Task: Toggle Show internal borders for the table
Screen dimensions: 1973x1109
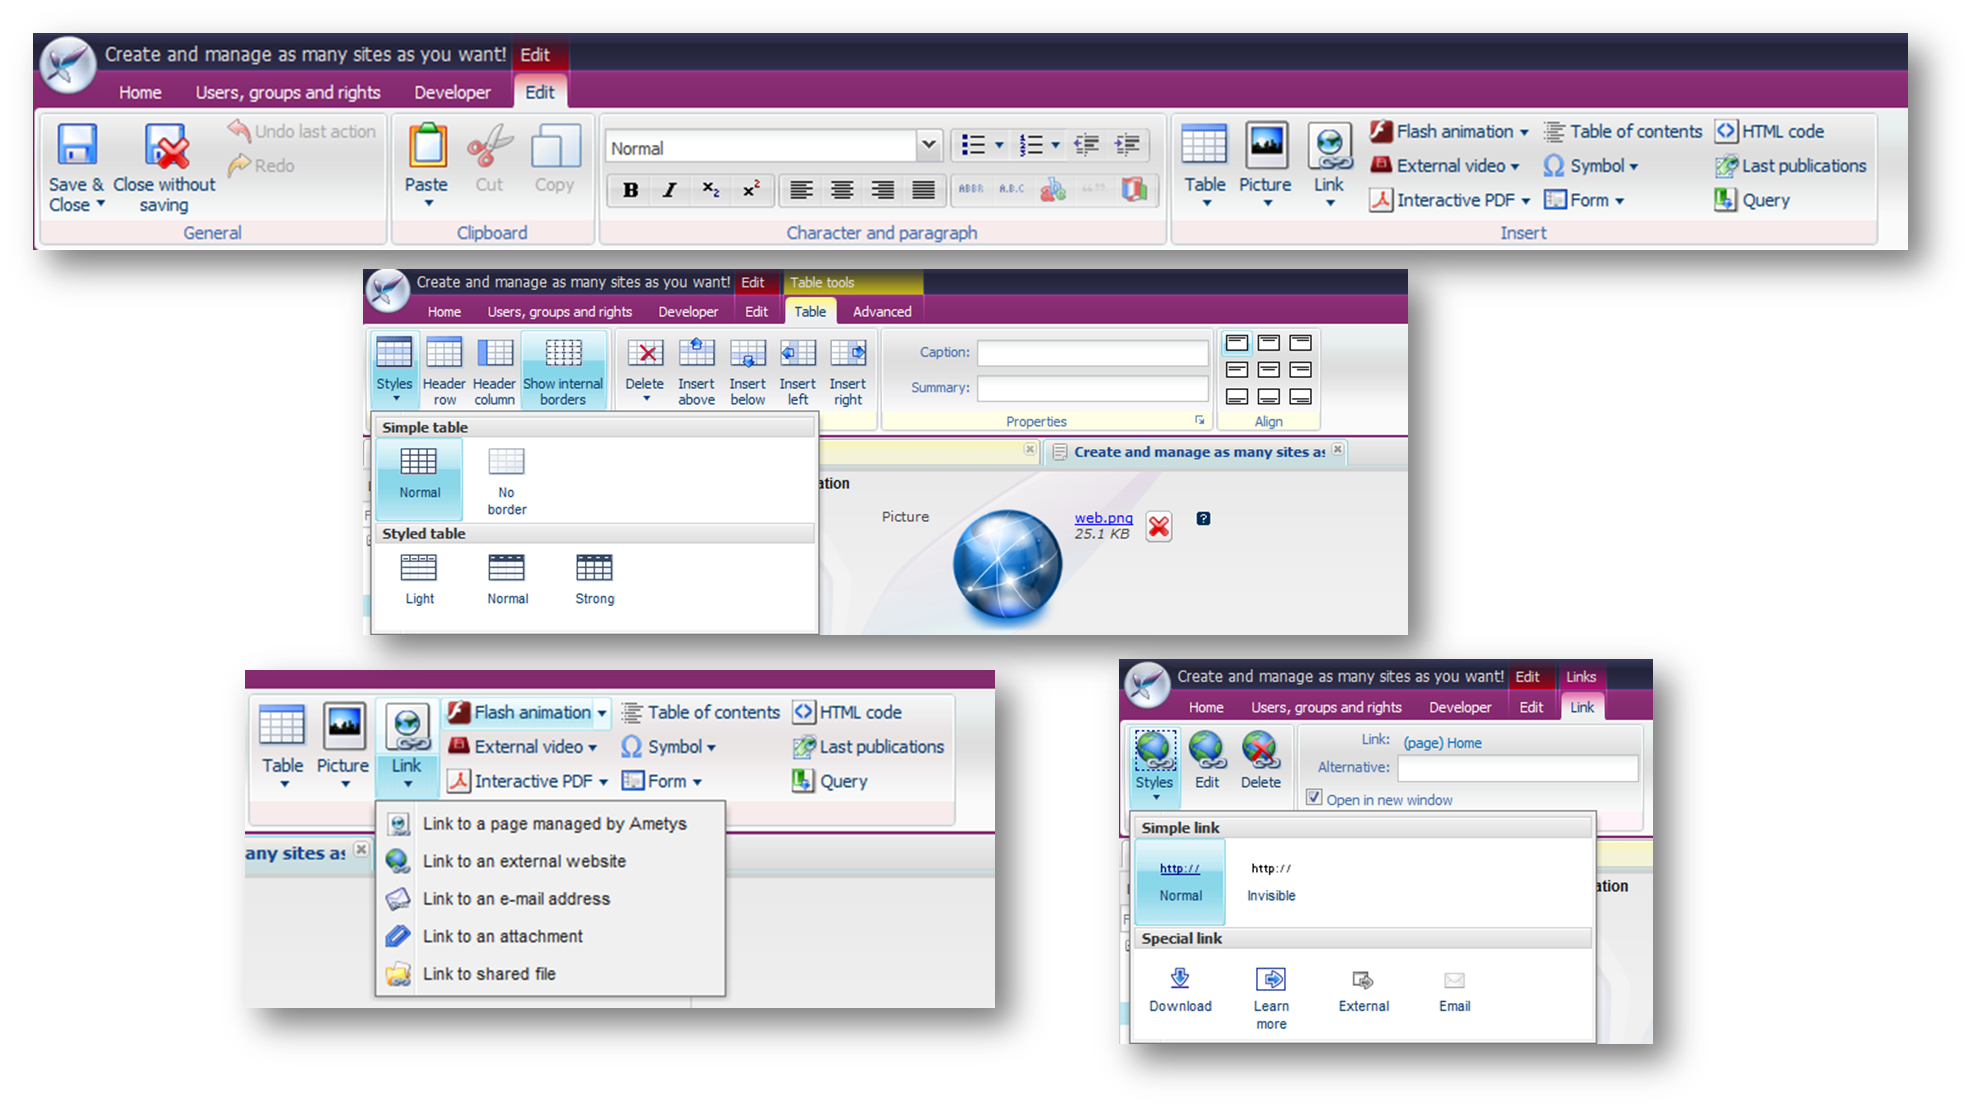Action: pyautogui.click(x=563, y=365)
